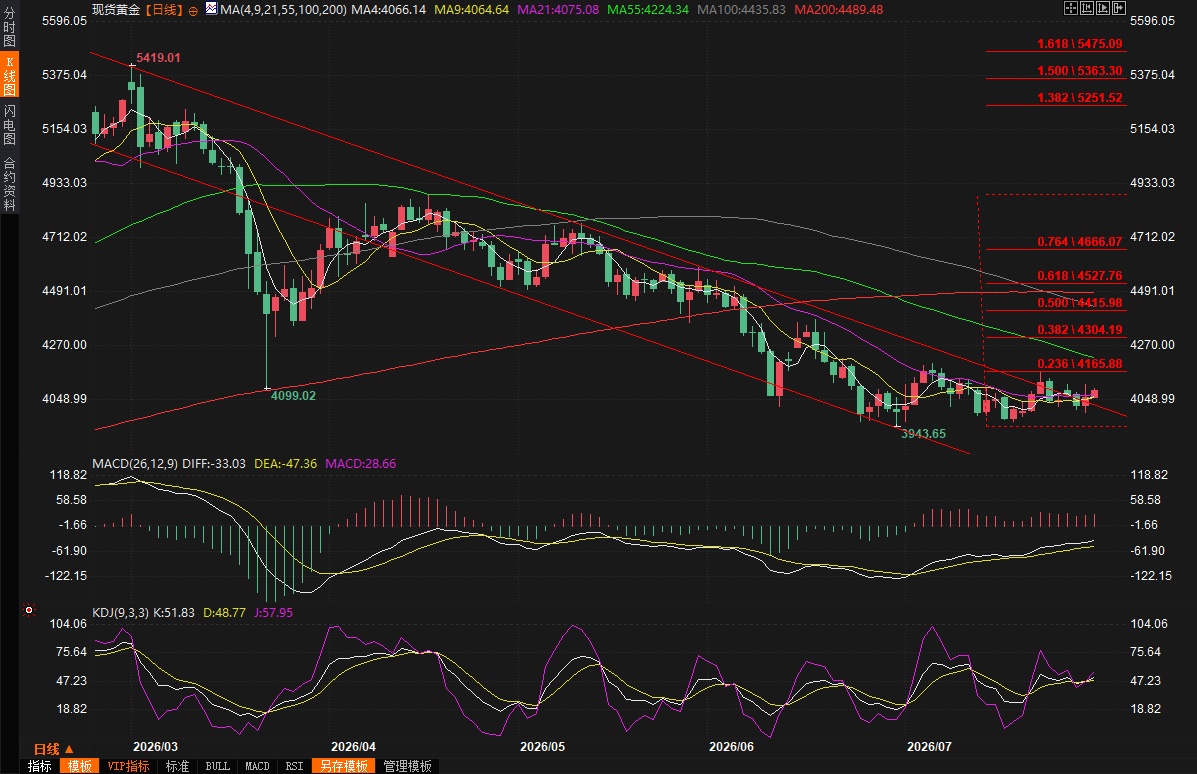Select Fibonacci level 0.618 \ 4527.76
The image size is (1197, 774).
point(1079,276)
